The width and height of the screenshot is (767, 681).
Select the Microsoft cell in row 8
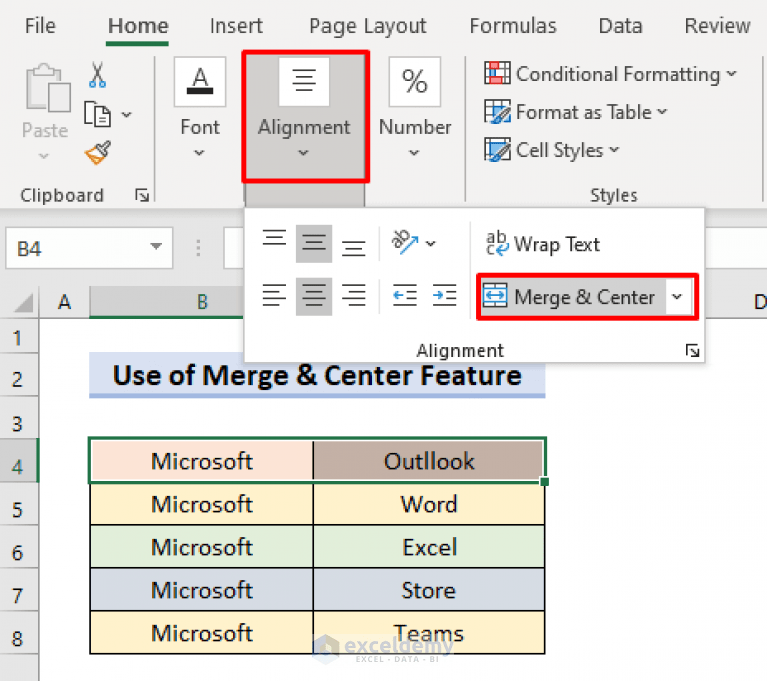[x=202, y=633]
